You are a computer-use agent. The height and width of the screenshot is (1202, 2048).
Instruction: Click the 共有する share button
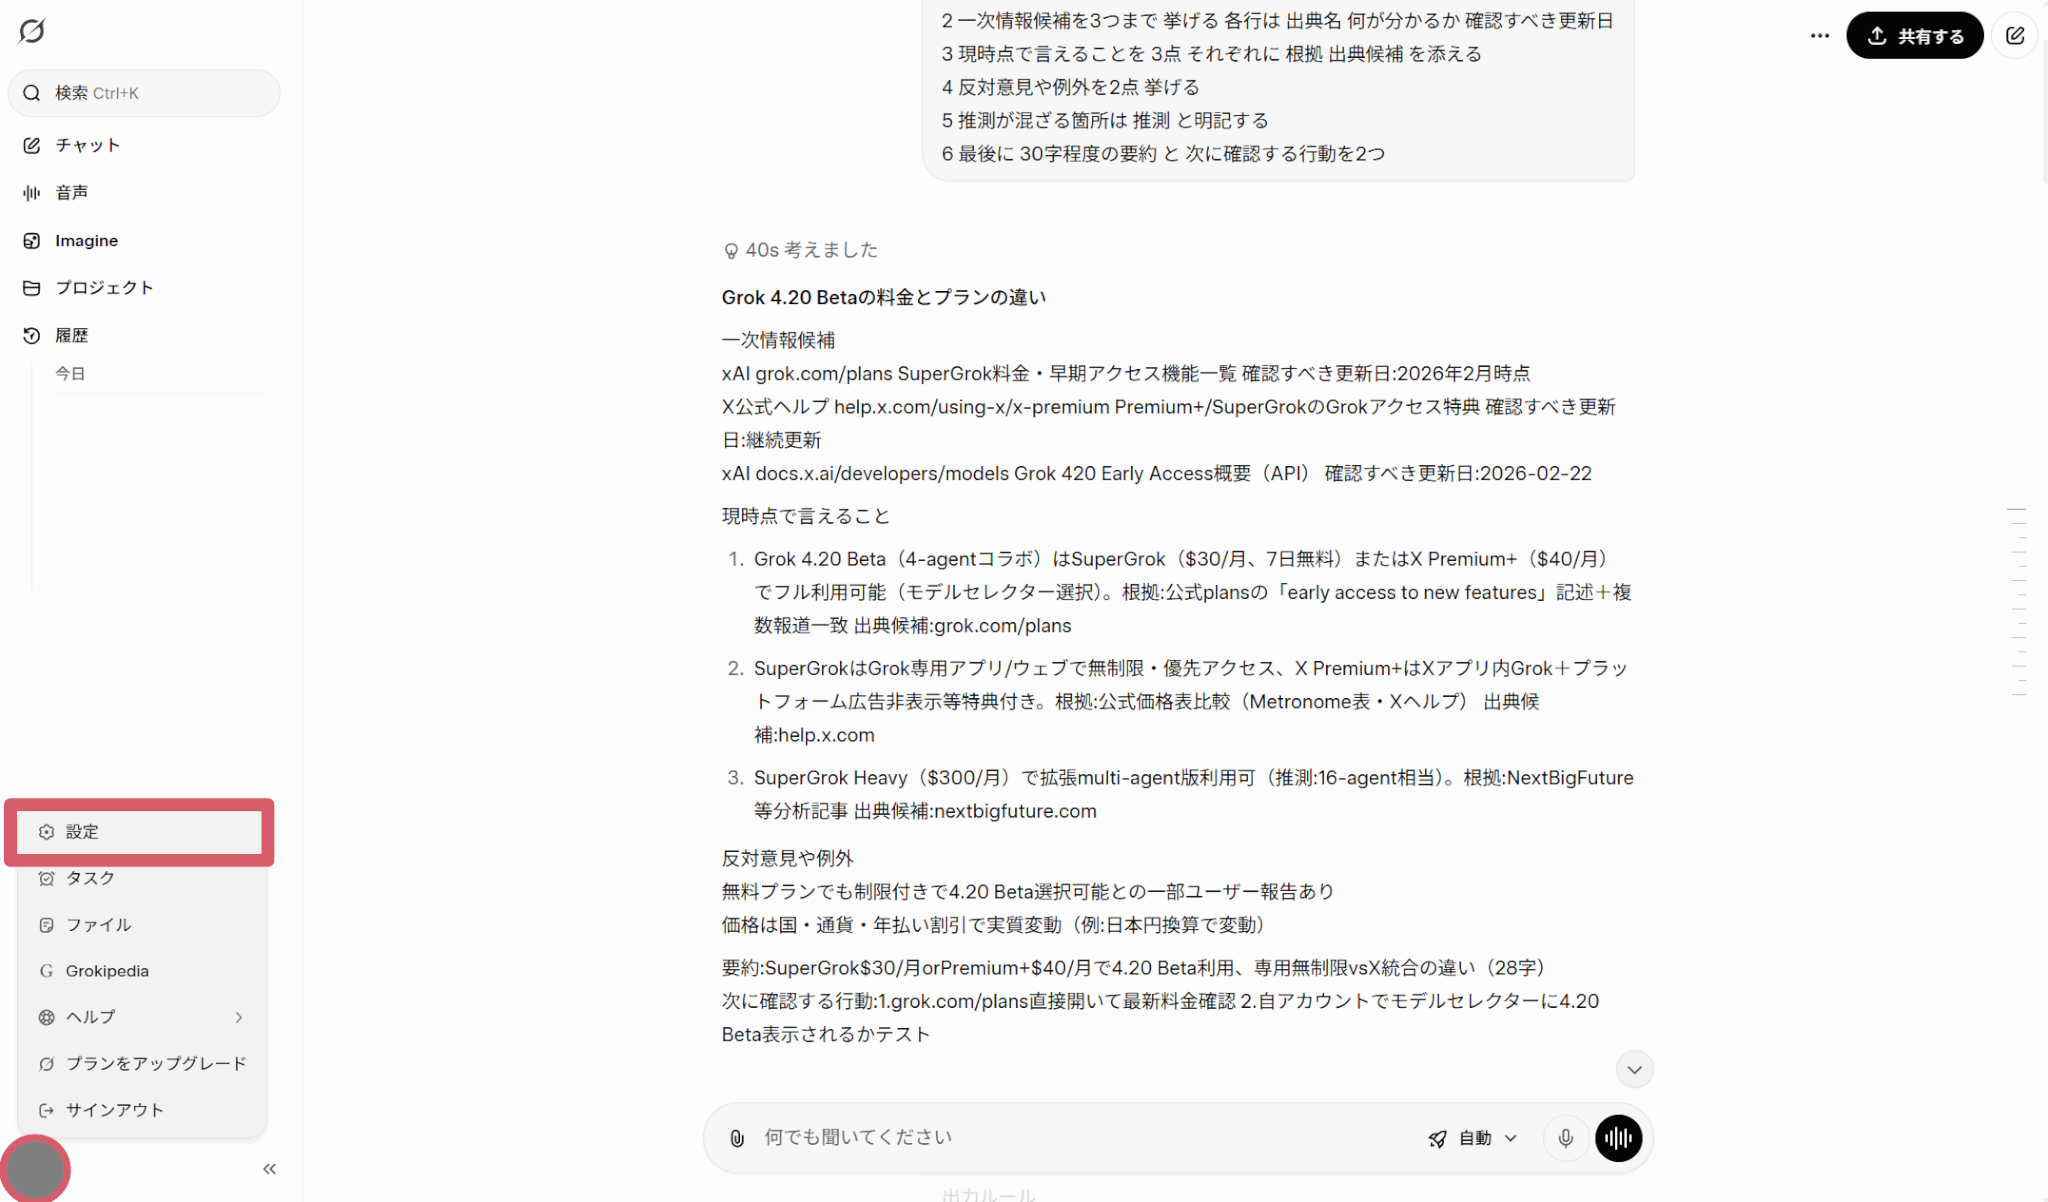click(x=1914, y=36)
